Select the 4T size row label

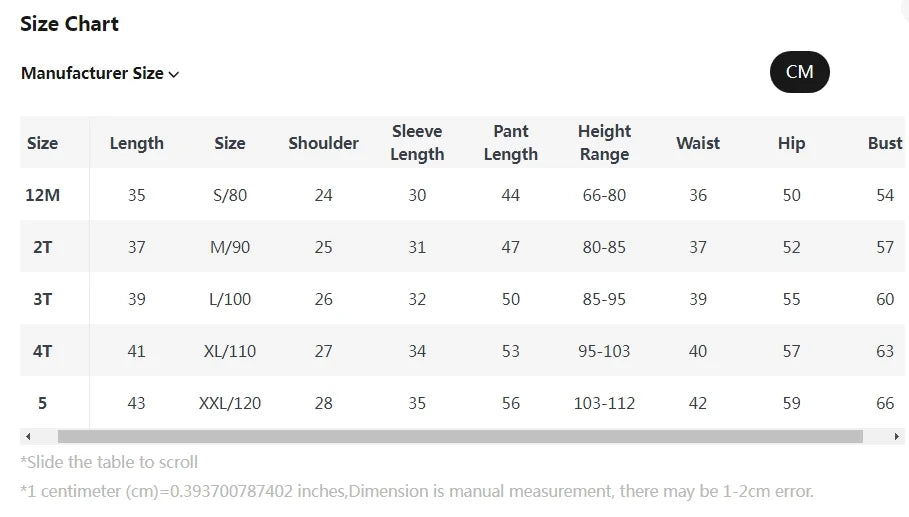tap(43, 351)
